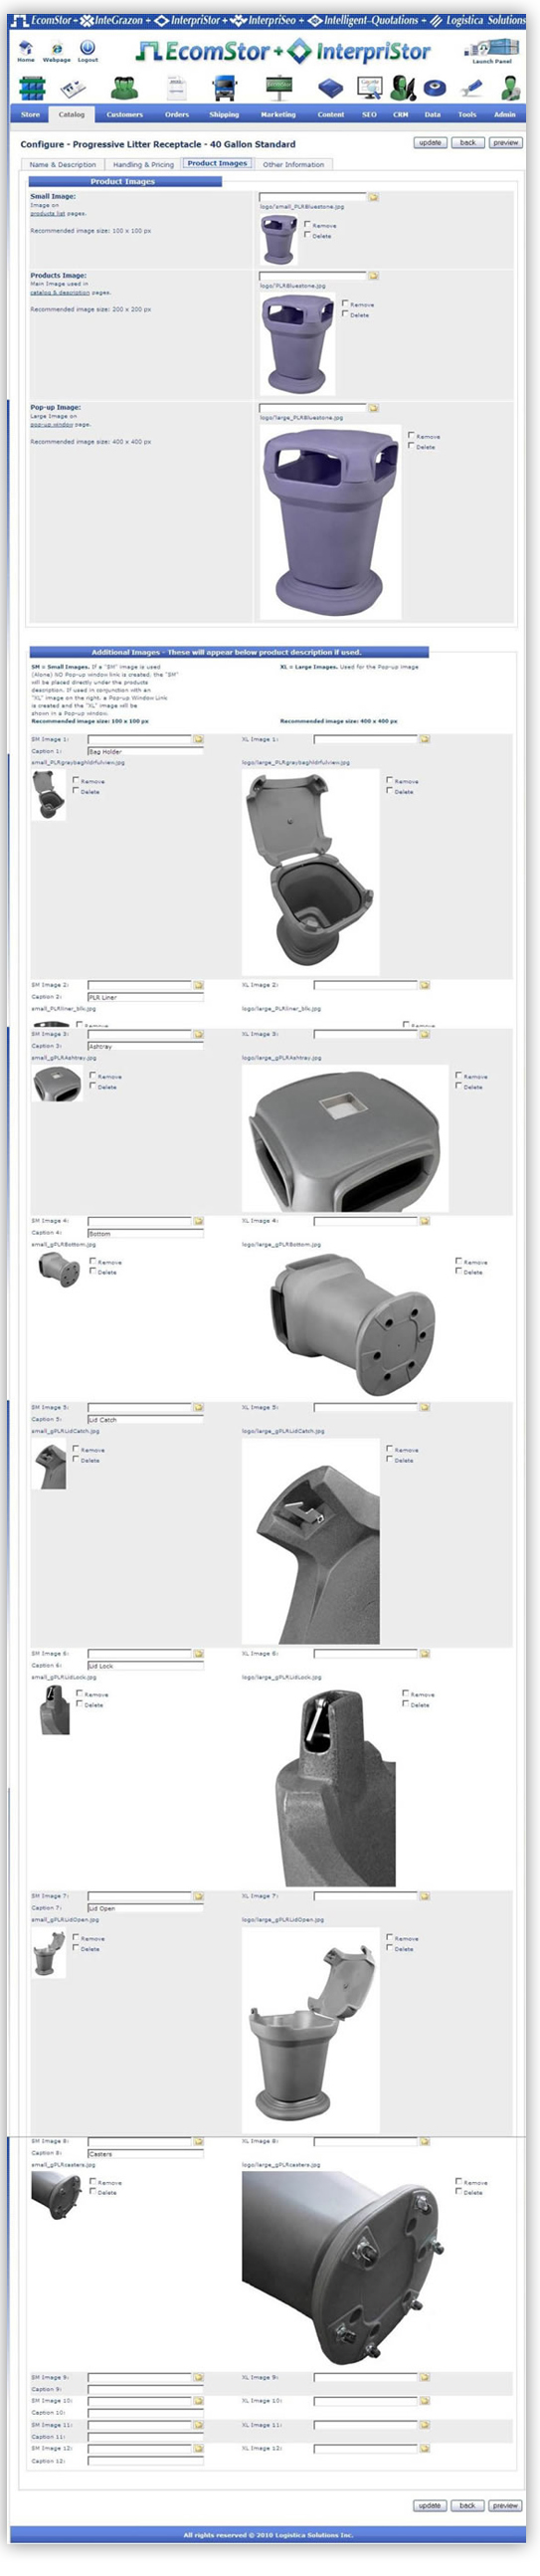Check Delete for XL Image 8 Casters
Image resolution: width=540 pixels, height=2576 pixels.
tap(459, 2192)
